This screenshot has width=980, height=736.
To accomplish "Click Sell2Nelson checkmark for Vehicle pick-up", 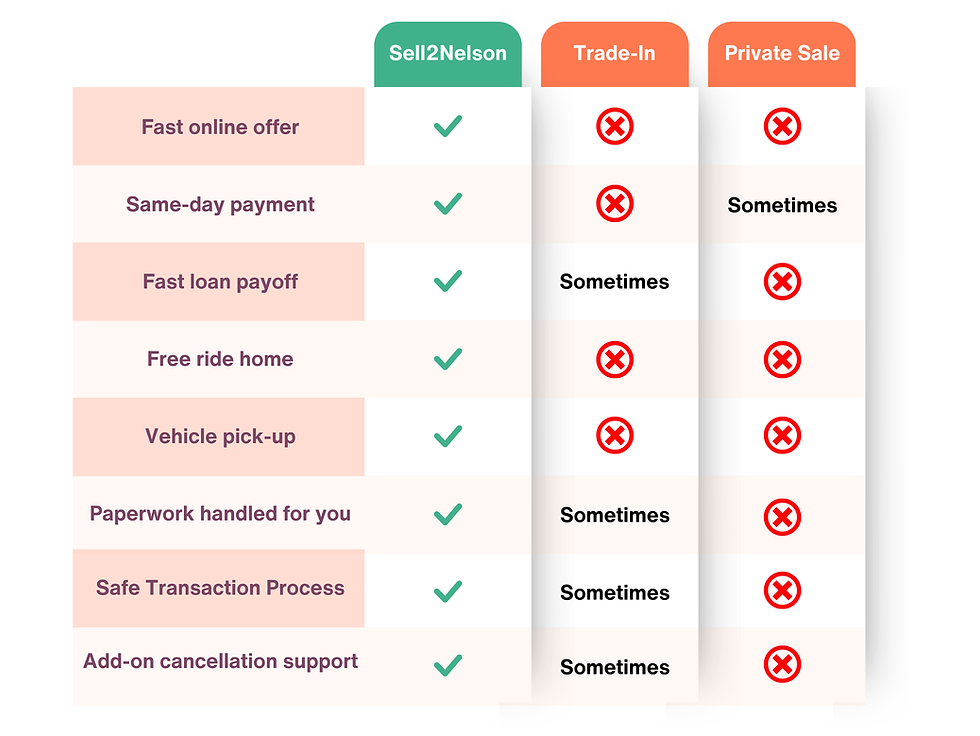I will [x=447, y=436].
